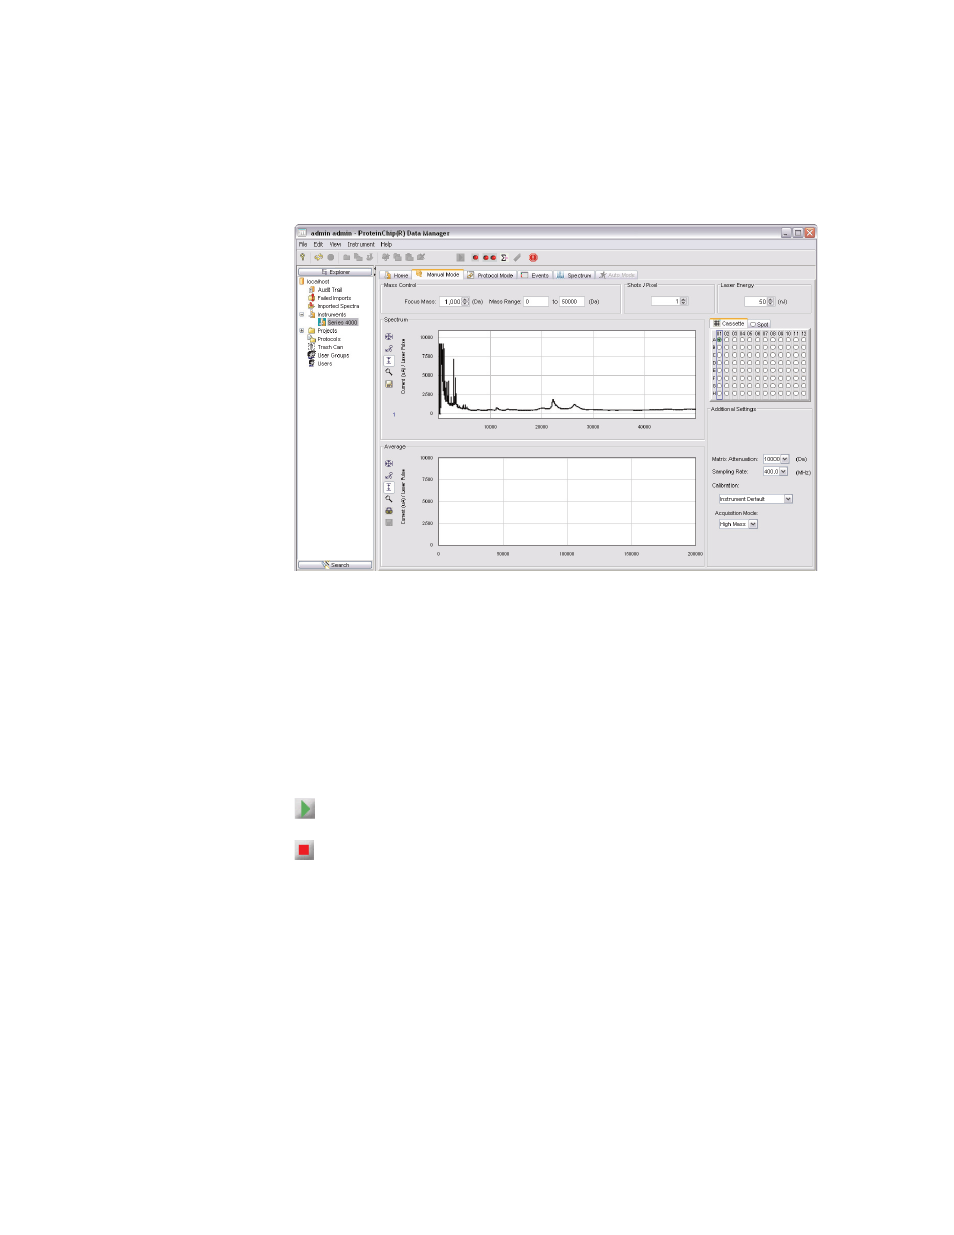Screen dimensions: 954x1235
Task: Click the yellow back arrow toolbar icon
Action: 318,257
